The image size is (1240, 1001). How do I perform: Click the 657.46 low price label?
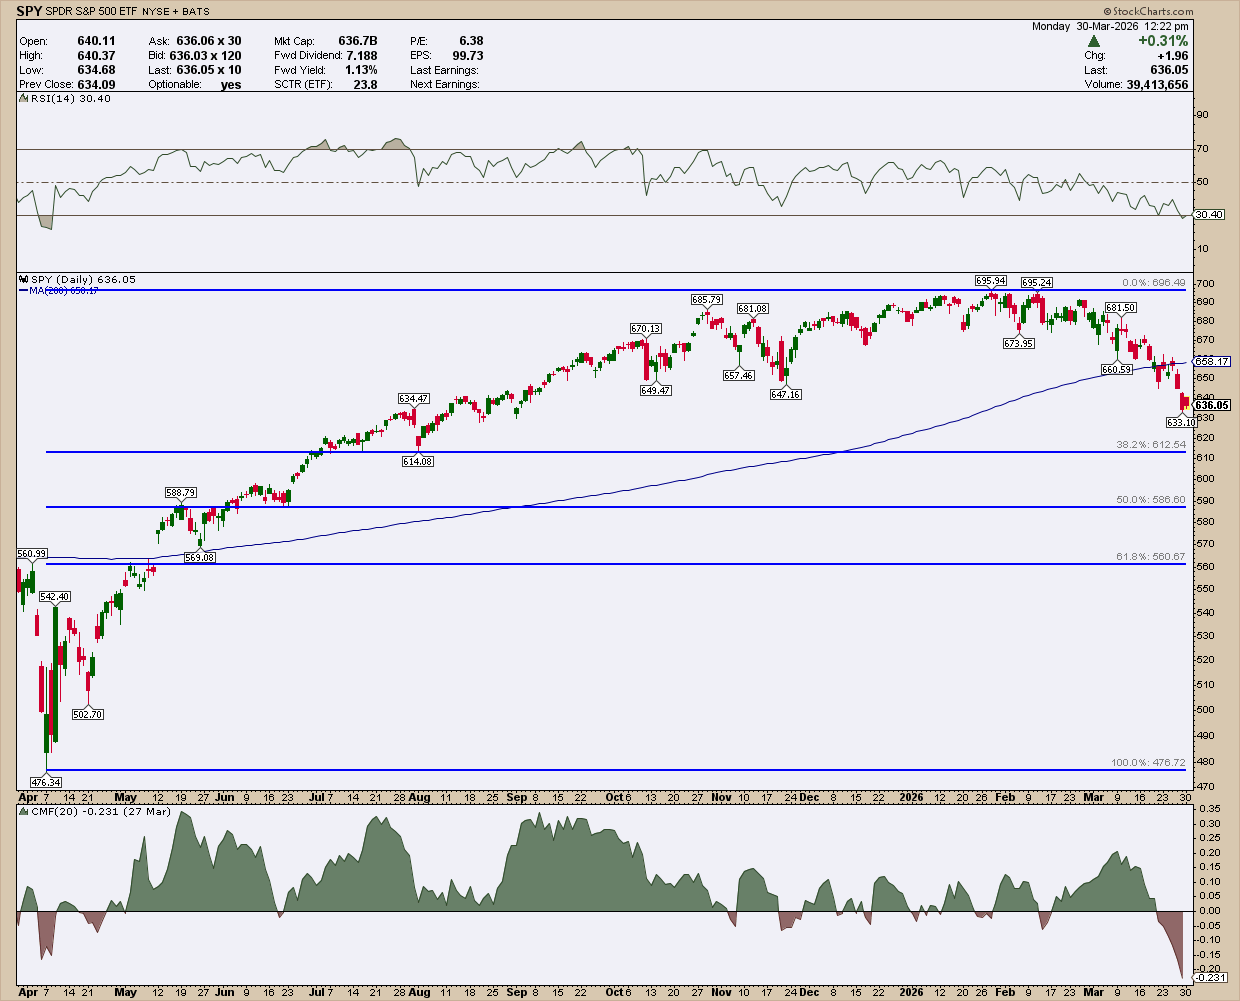[738, 376]
